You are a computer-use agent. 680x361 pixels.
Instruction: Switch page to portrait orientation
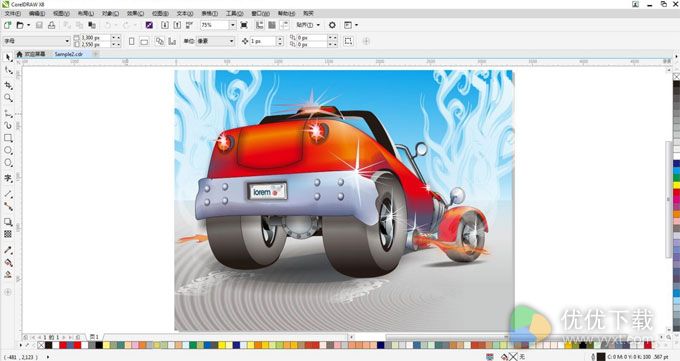(131, 41)
